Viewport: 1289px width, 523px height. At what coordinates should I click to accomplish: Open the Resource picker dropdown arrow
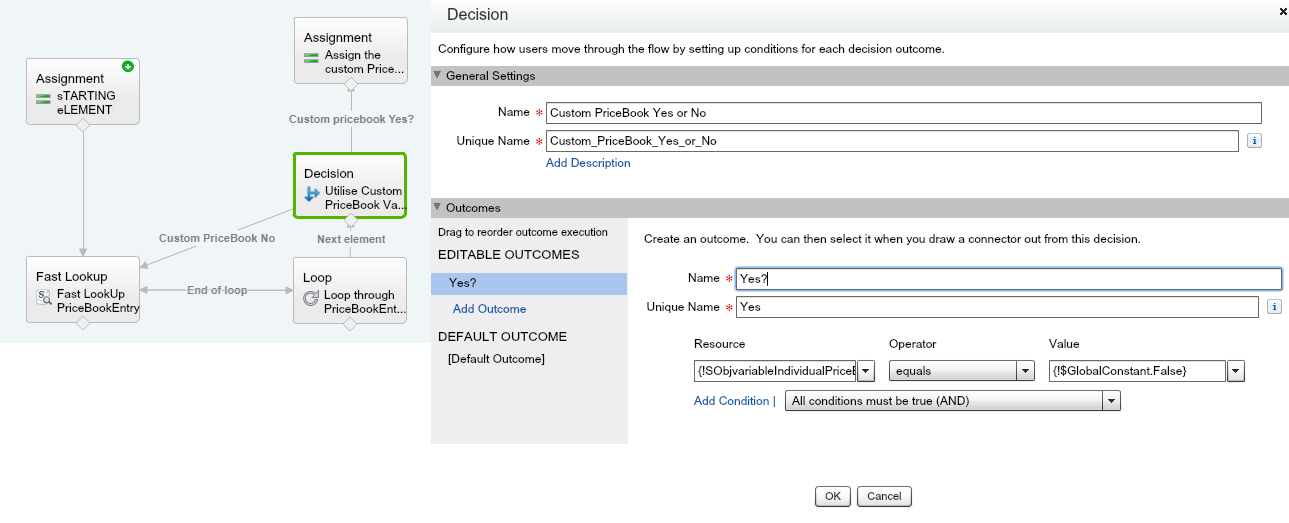pyautogui.click(x=866, y=371)
